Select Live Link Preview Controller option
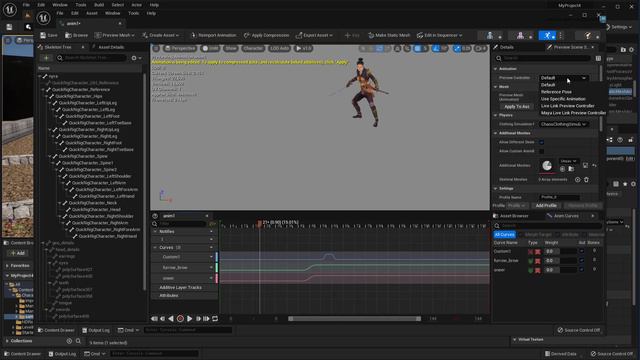640x360 pixels. pos(567,106)
